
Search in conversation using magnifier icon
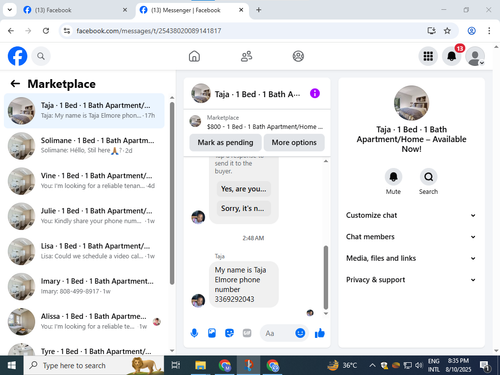[428, 177]
